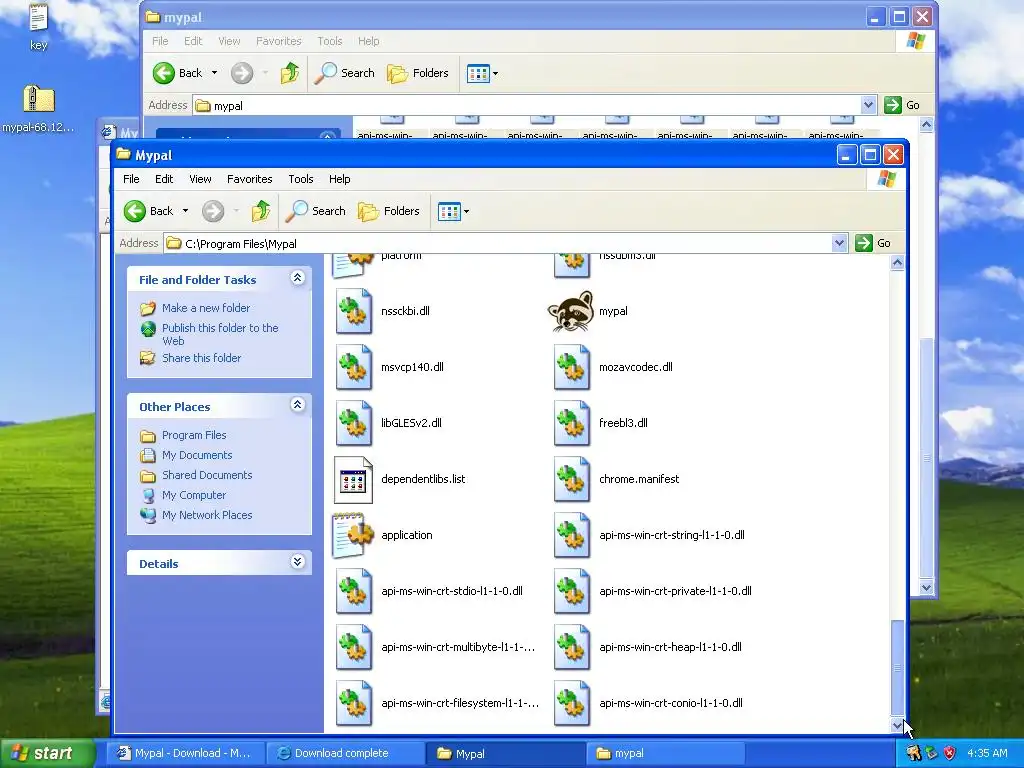
Task: Open the key file on desktop
Action: 39,26
